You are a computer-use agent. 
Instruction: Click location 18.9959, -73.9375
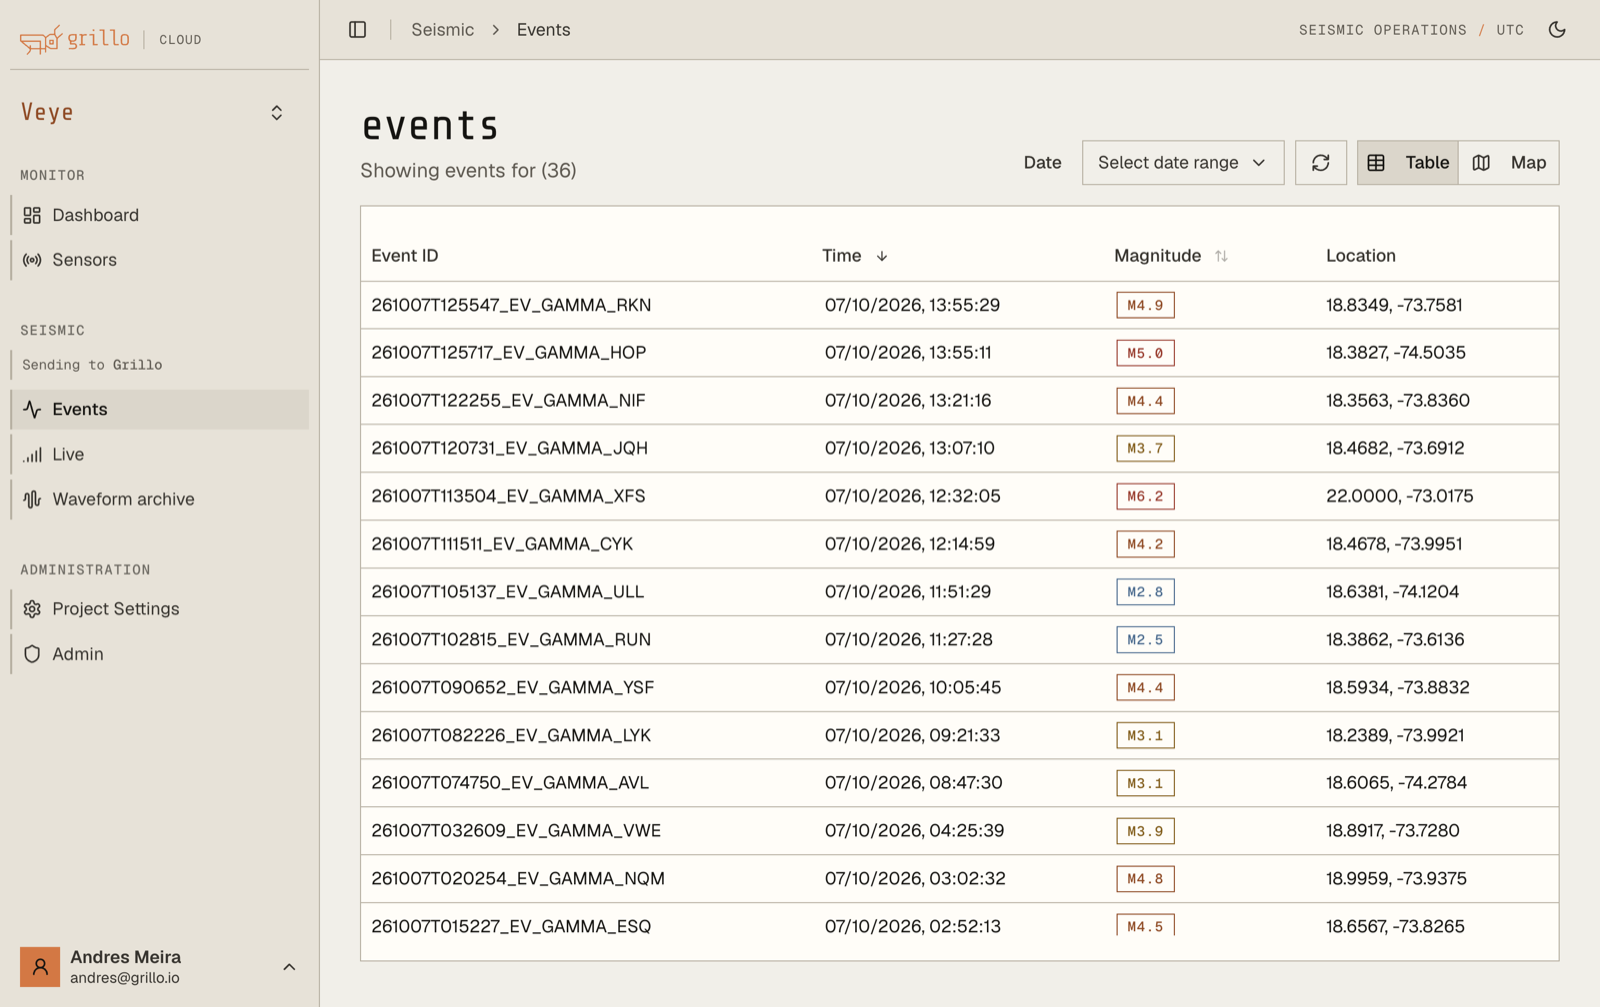(1396, 879)
